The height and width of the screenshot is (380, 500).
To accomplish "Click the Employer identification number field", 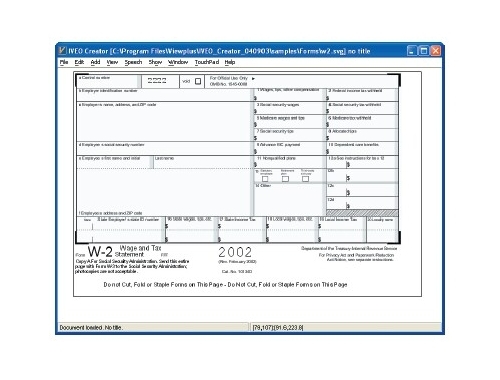I will pyautogui.click(x=164, y=95).
